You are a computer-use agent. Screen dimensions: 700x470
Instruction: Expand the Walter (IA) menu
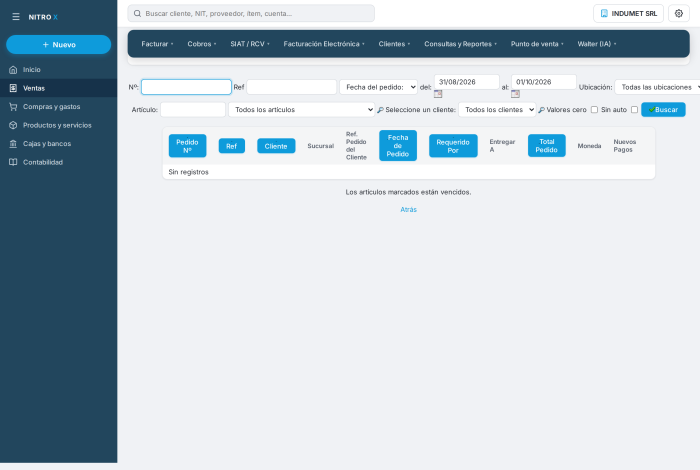coord(597,44)
